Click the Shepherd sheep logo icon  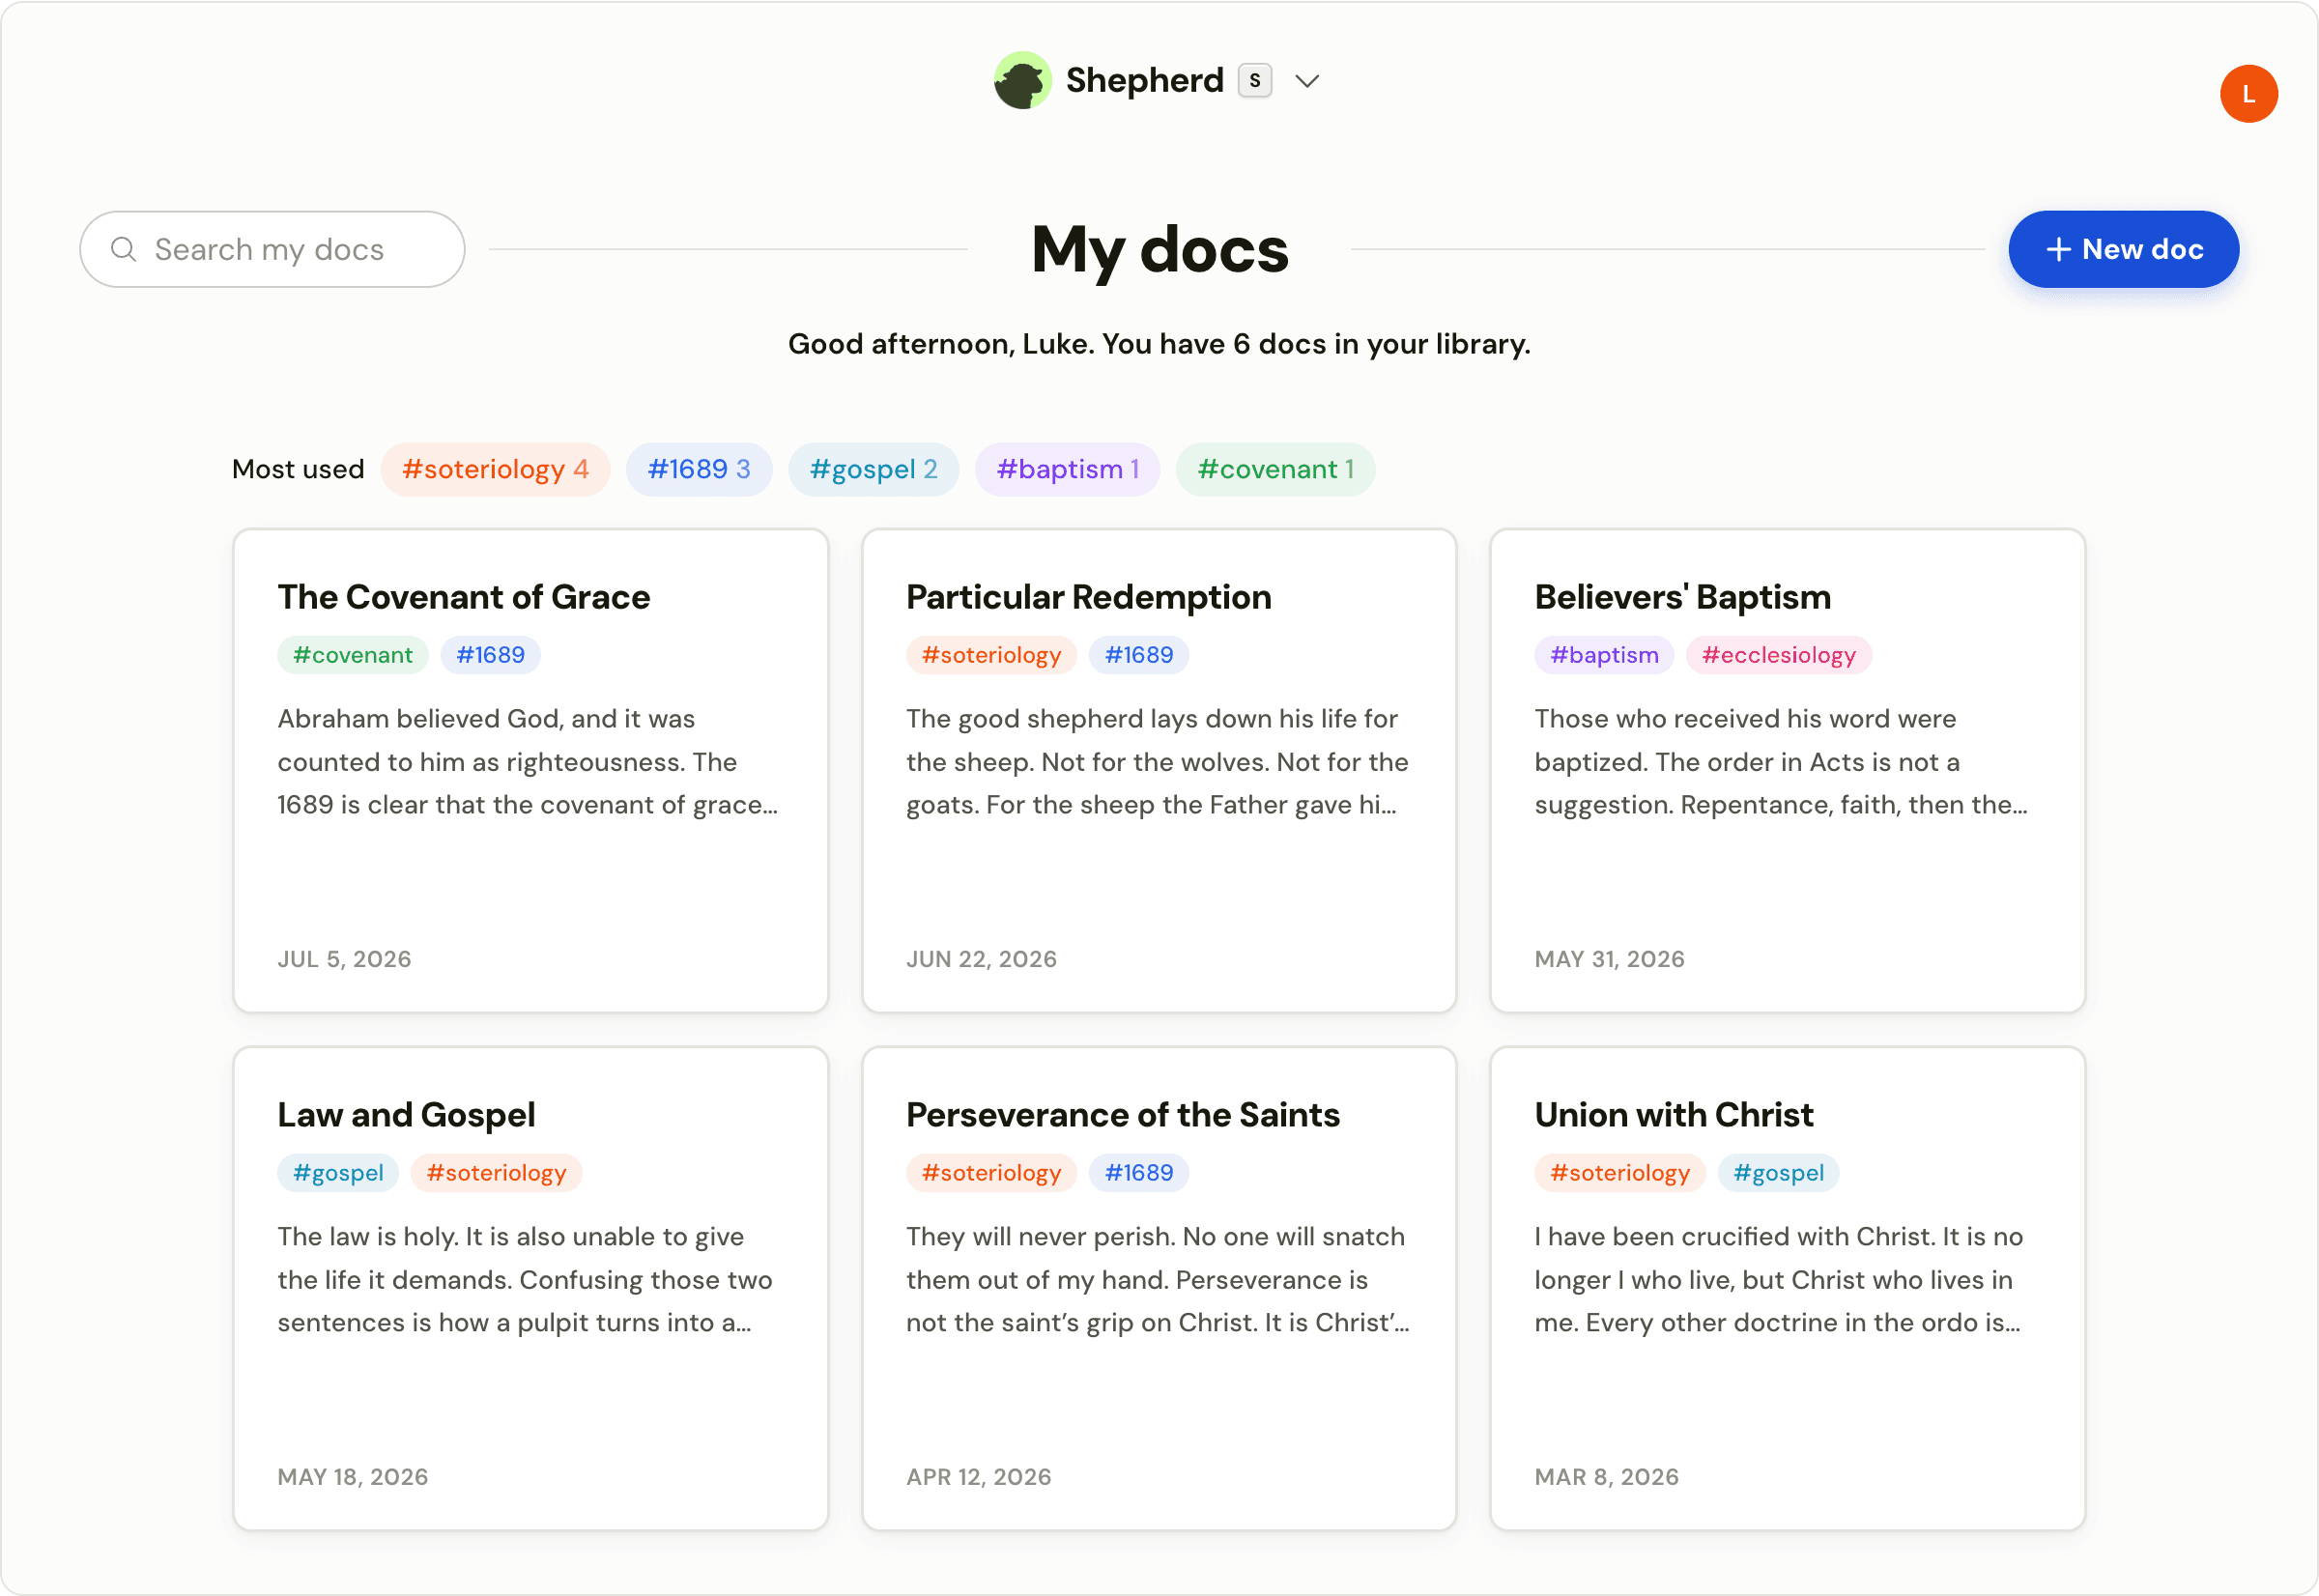point(1022,80)
